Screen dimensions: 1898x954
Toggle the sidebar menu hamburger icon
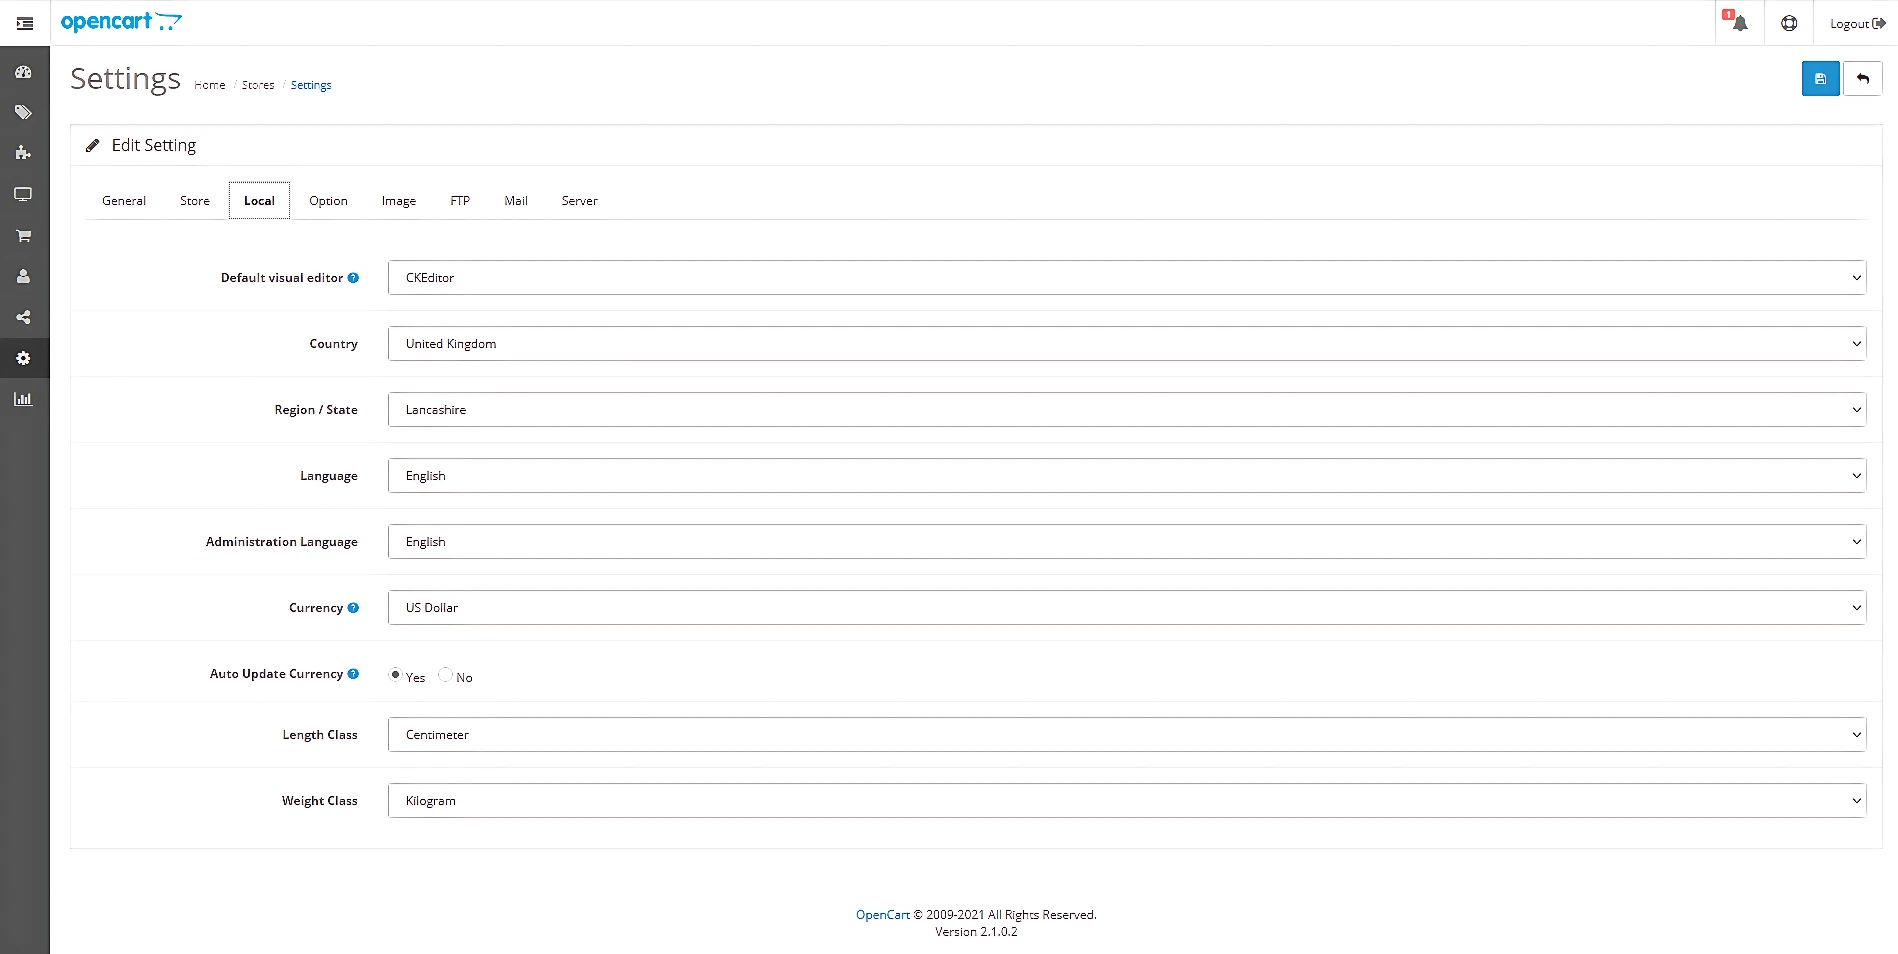25,23
